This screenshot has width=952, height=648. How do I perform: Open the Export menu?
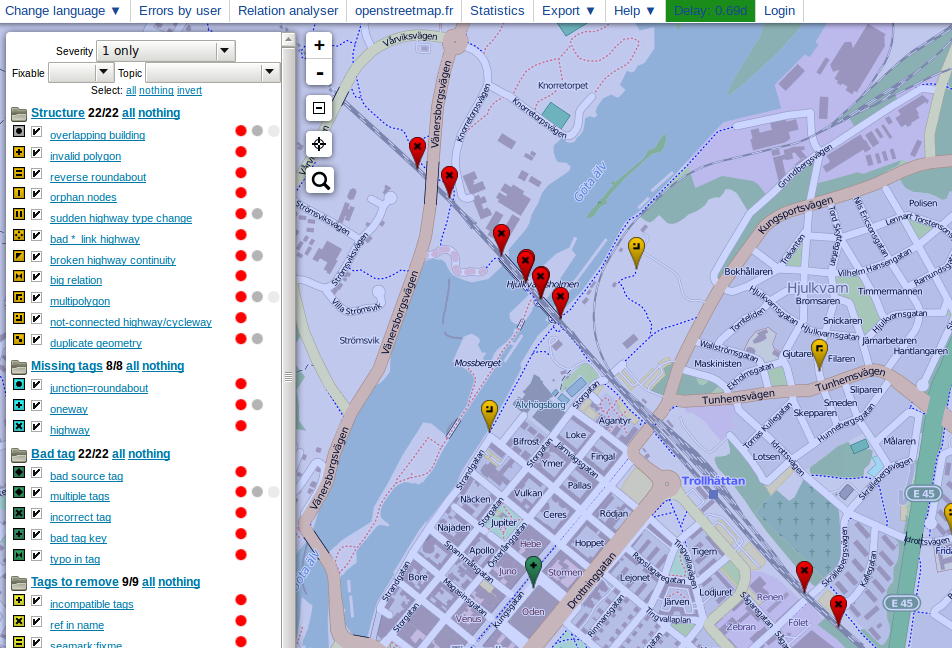(568, 11)
